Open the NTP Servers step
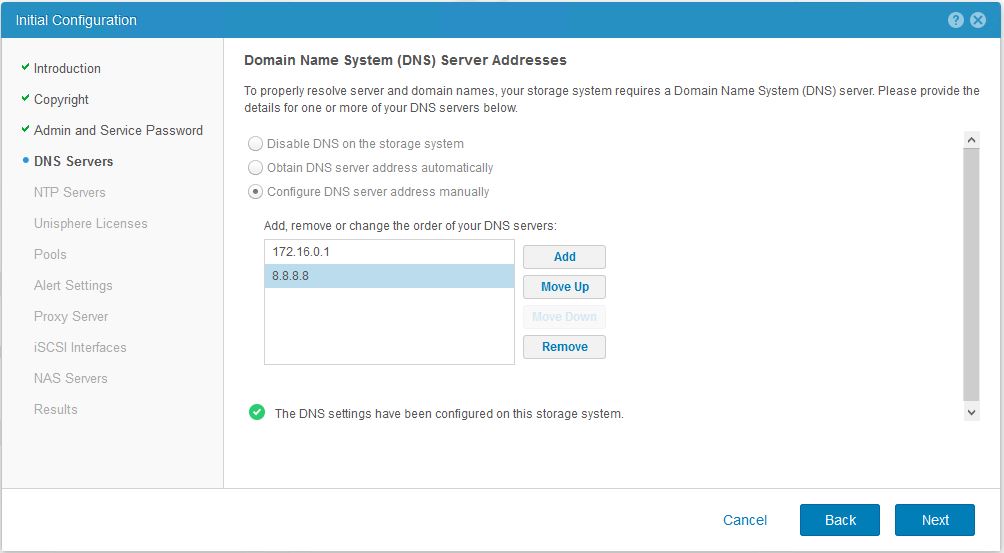1004x553 pixels. tap(70, 192)
